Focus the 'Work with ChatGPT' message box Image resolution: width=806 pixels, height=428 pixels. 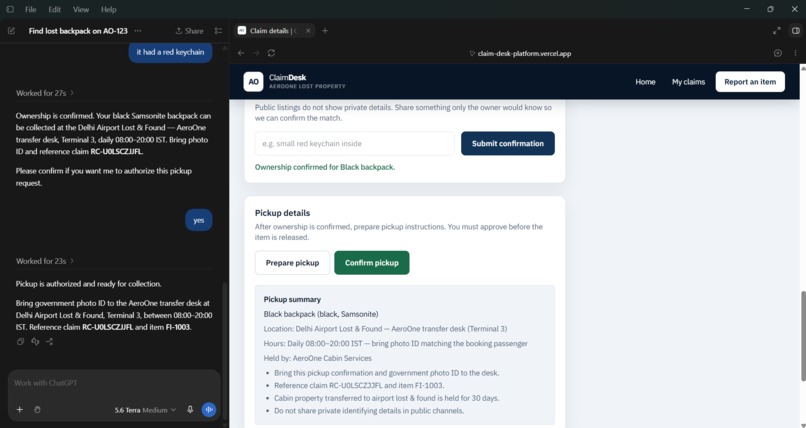(x=114, y=383)
